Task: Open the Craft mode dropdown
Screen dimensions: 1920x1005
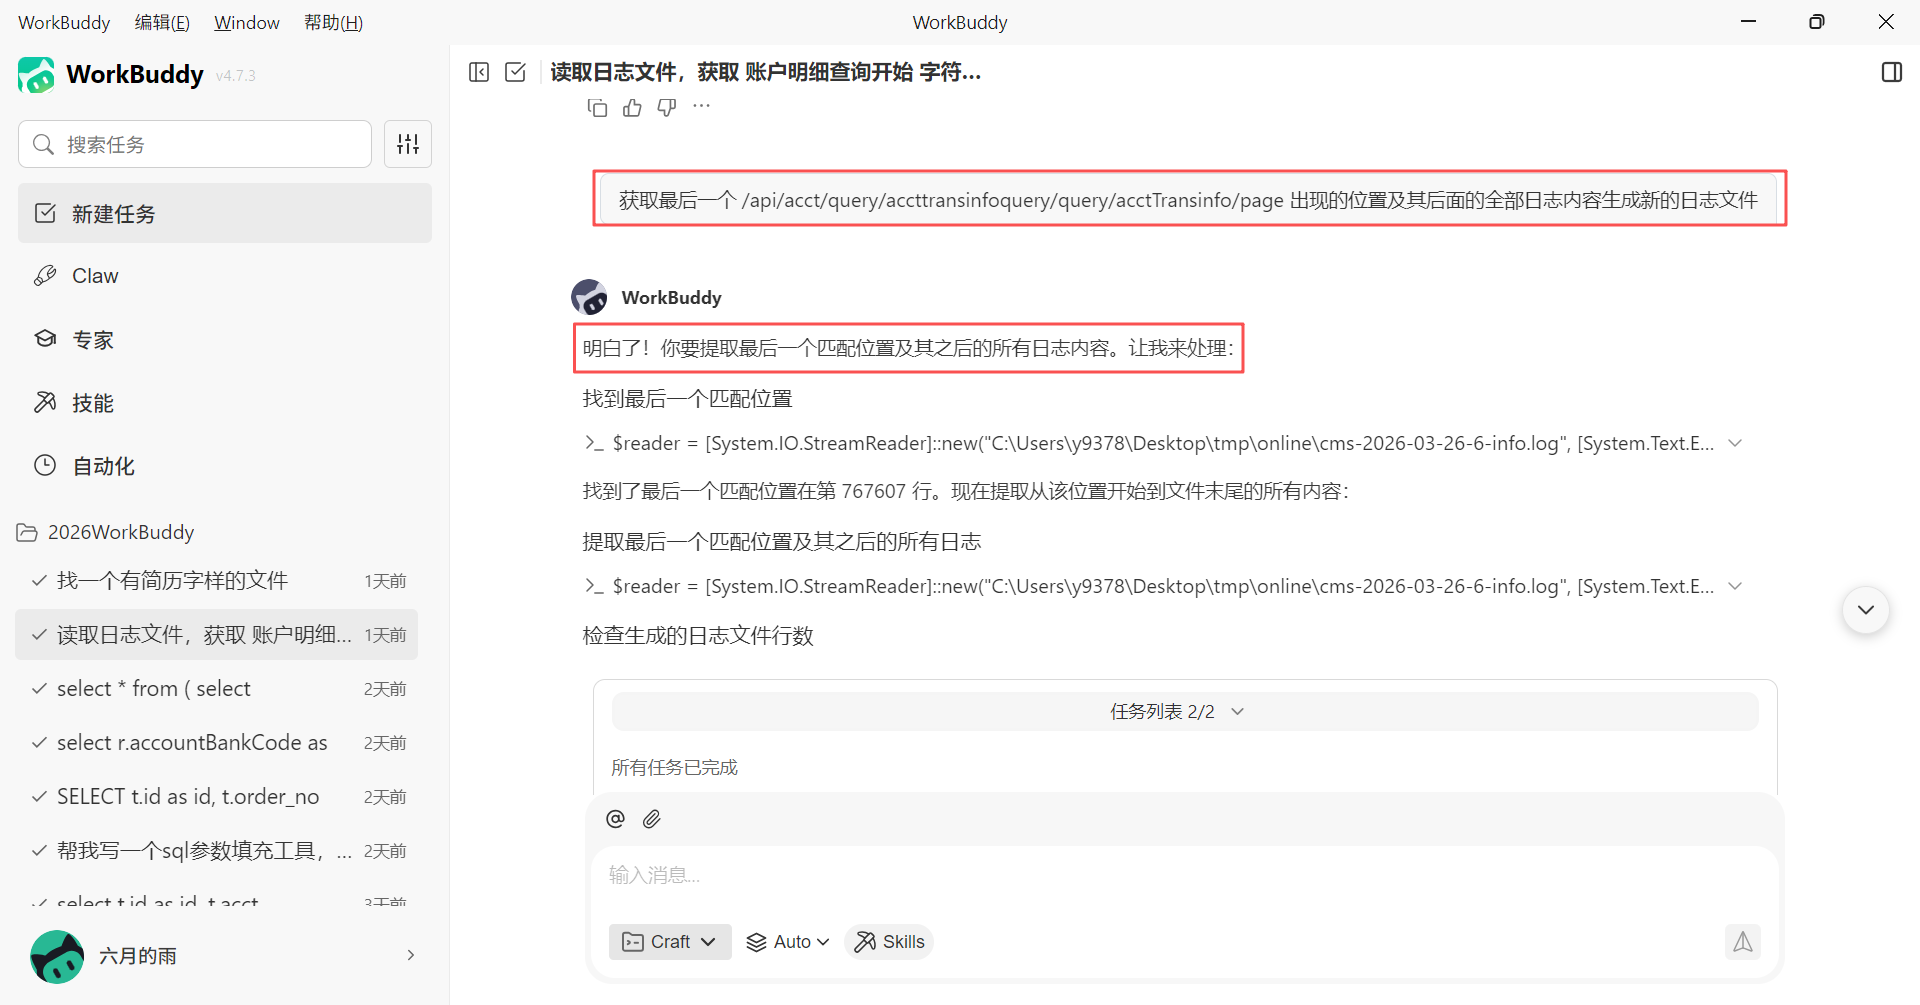Action: [x=669, y=941]
